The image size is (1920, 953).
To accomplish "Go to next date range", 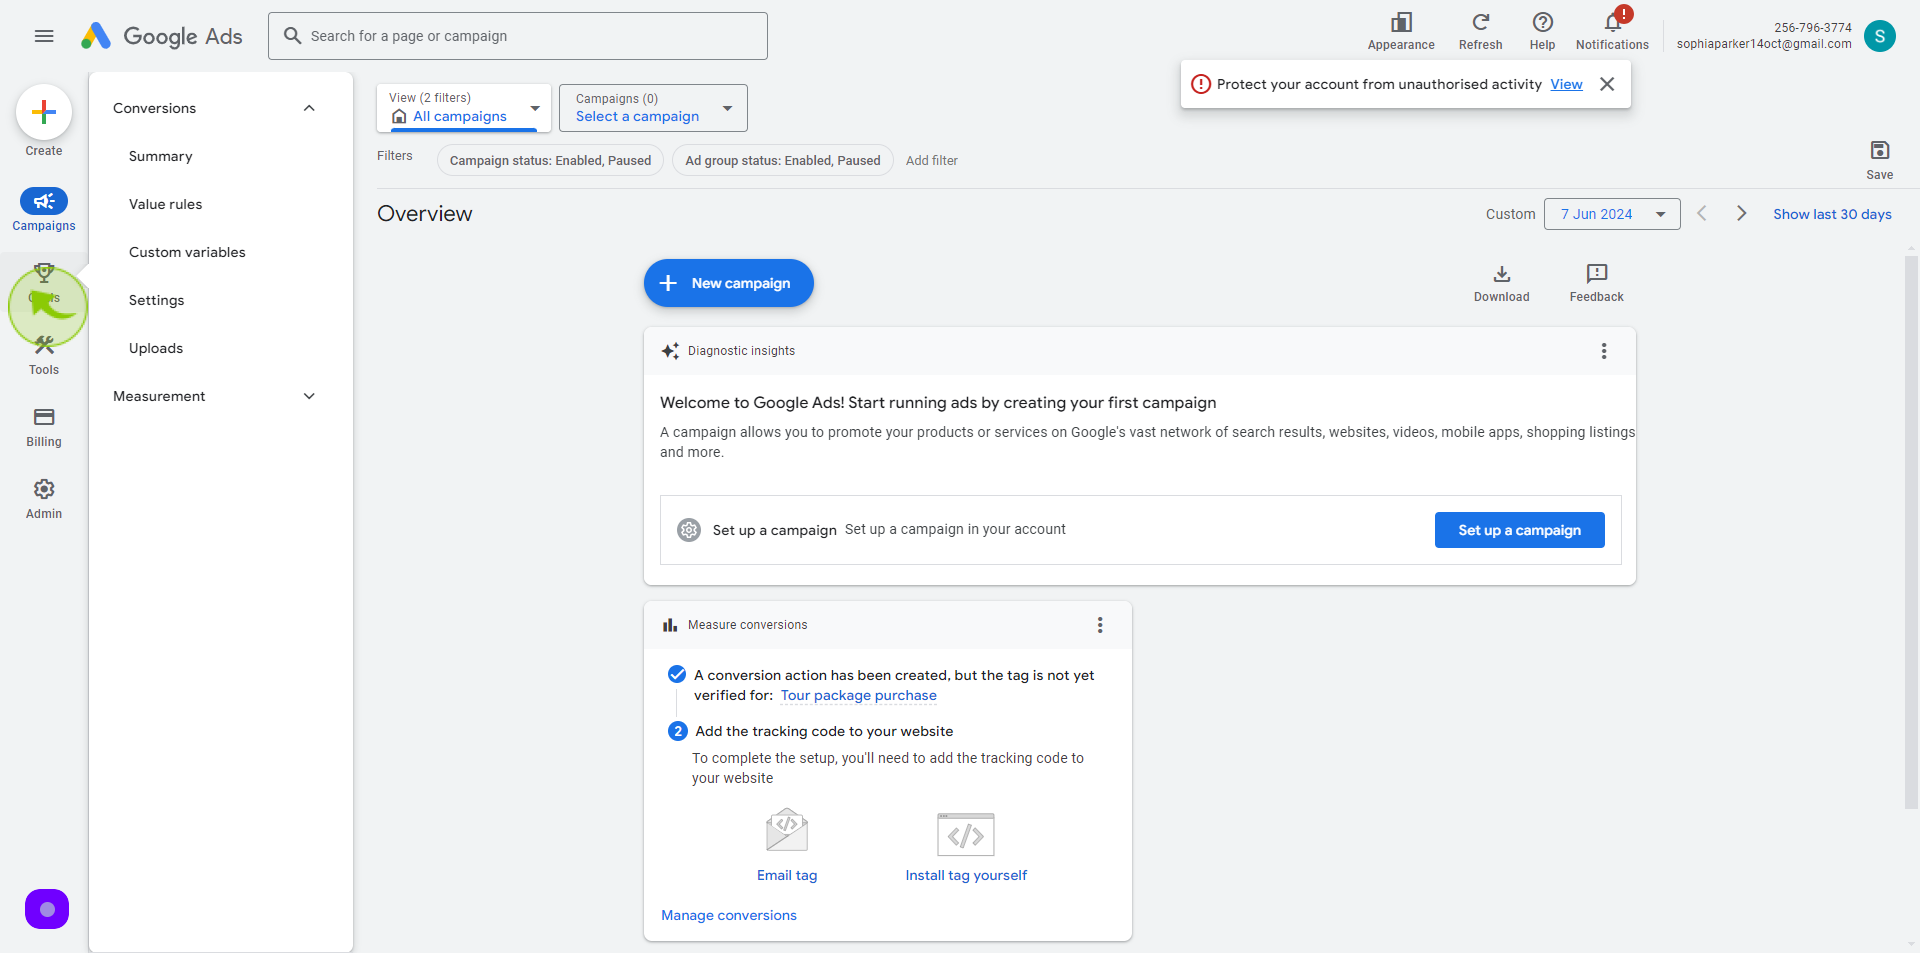I will pyautogui.click(x=1741, y=214).
